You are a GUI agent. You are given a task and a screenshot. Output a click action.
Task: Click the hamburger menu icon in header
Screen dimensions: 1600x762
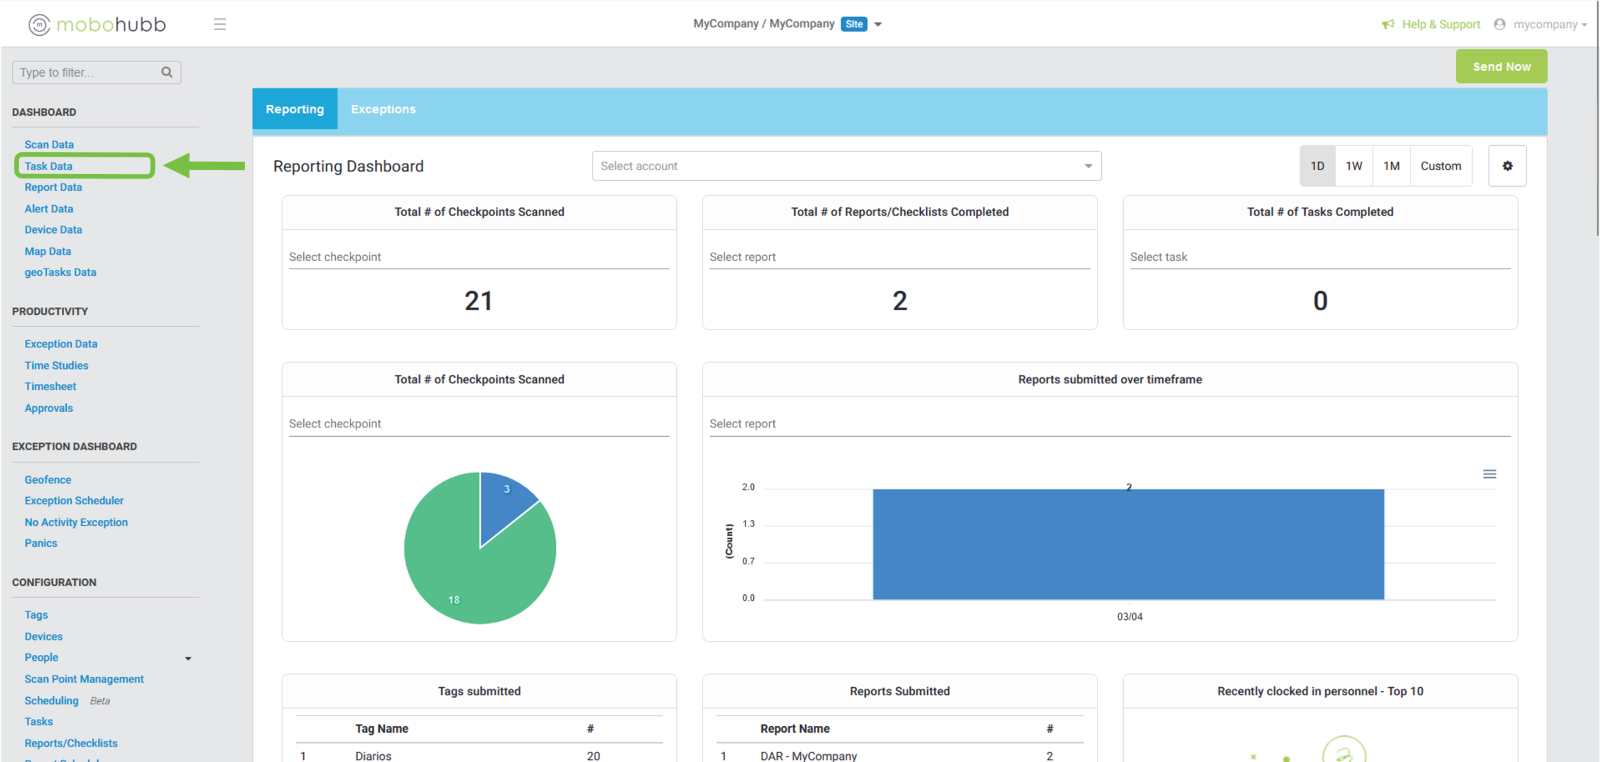(x=220, y=24)
